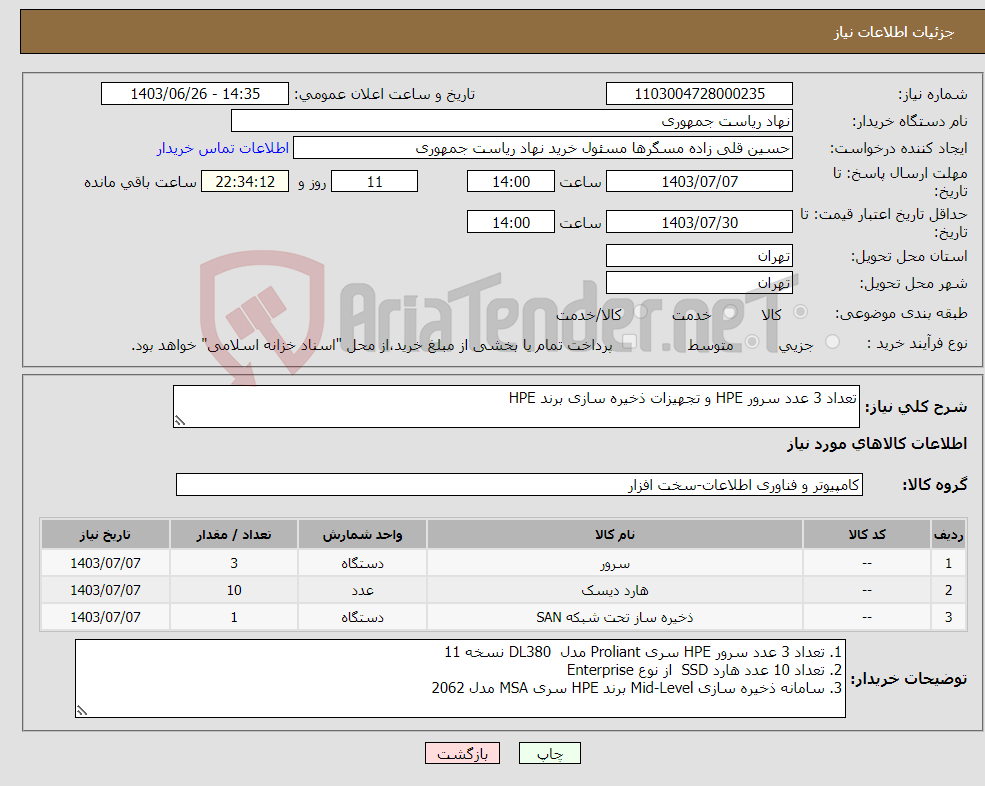Click the ردیف column header

(x=949, y=535)
